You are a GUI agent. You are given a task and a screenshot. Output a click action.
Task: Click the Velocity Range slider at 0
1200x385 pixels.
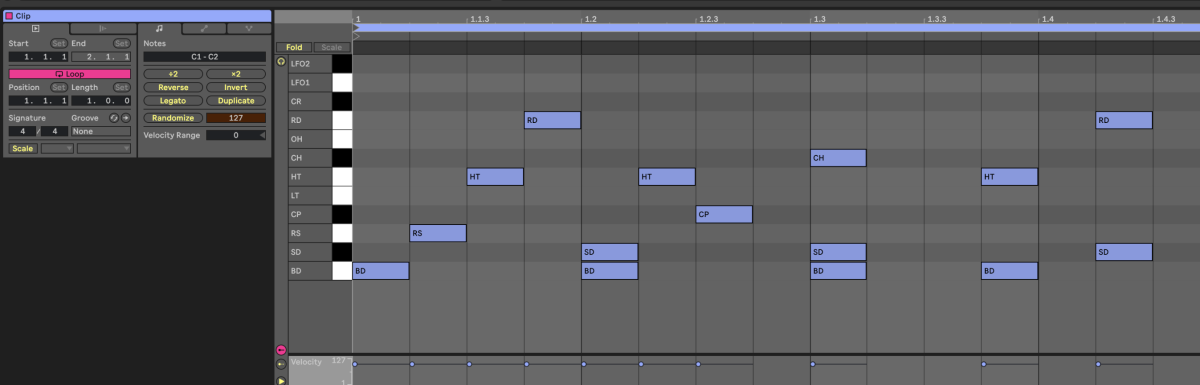236,134
